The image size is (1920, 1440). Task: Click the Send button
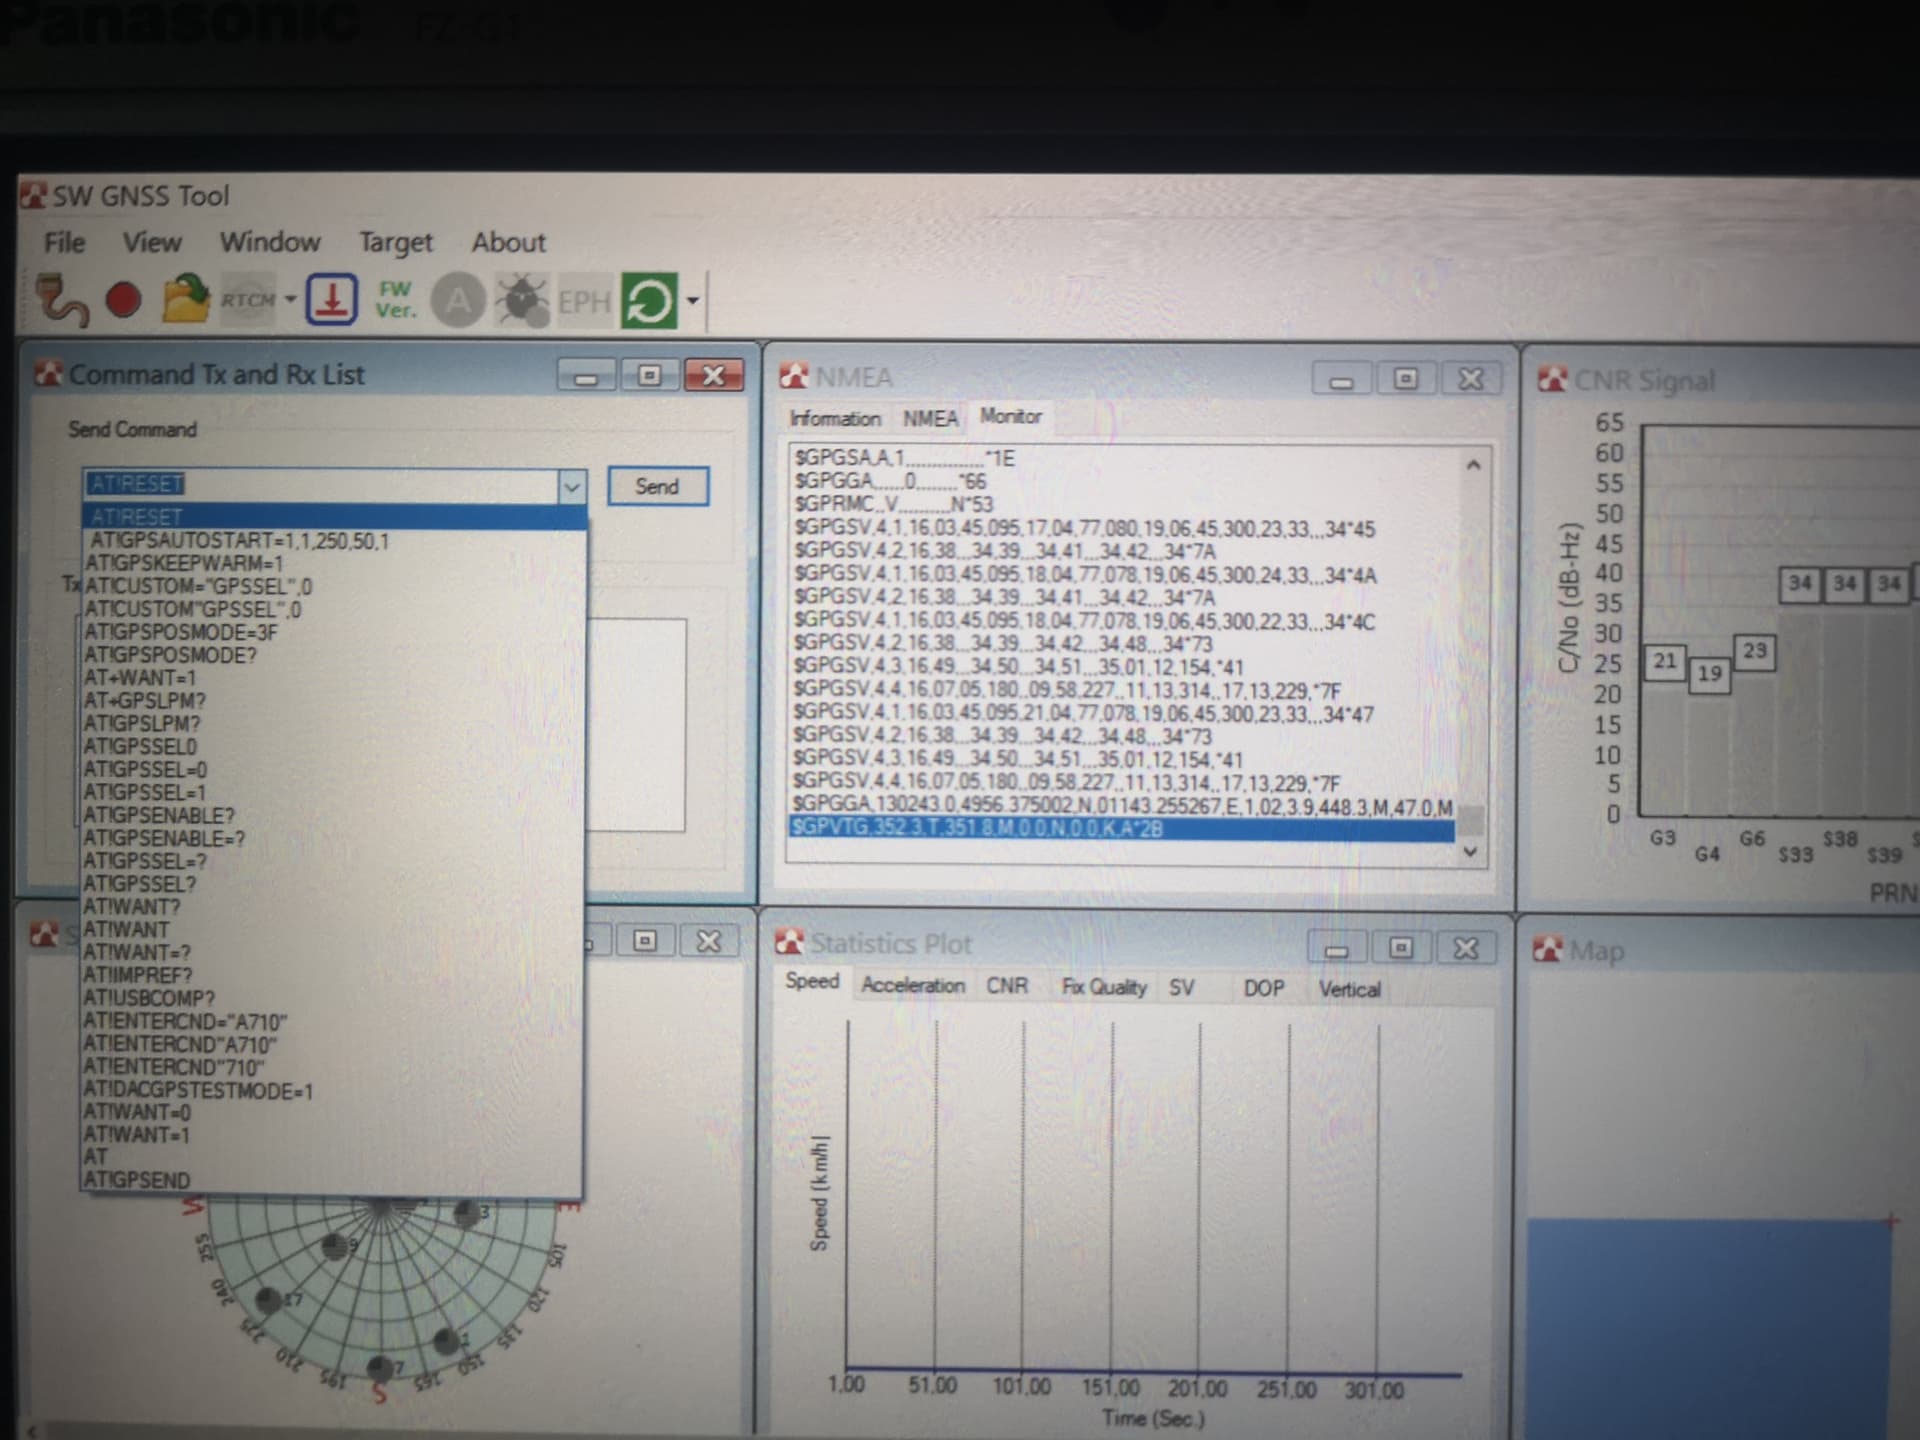(658, 487)
